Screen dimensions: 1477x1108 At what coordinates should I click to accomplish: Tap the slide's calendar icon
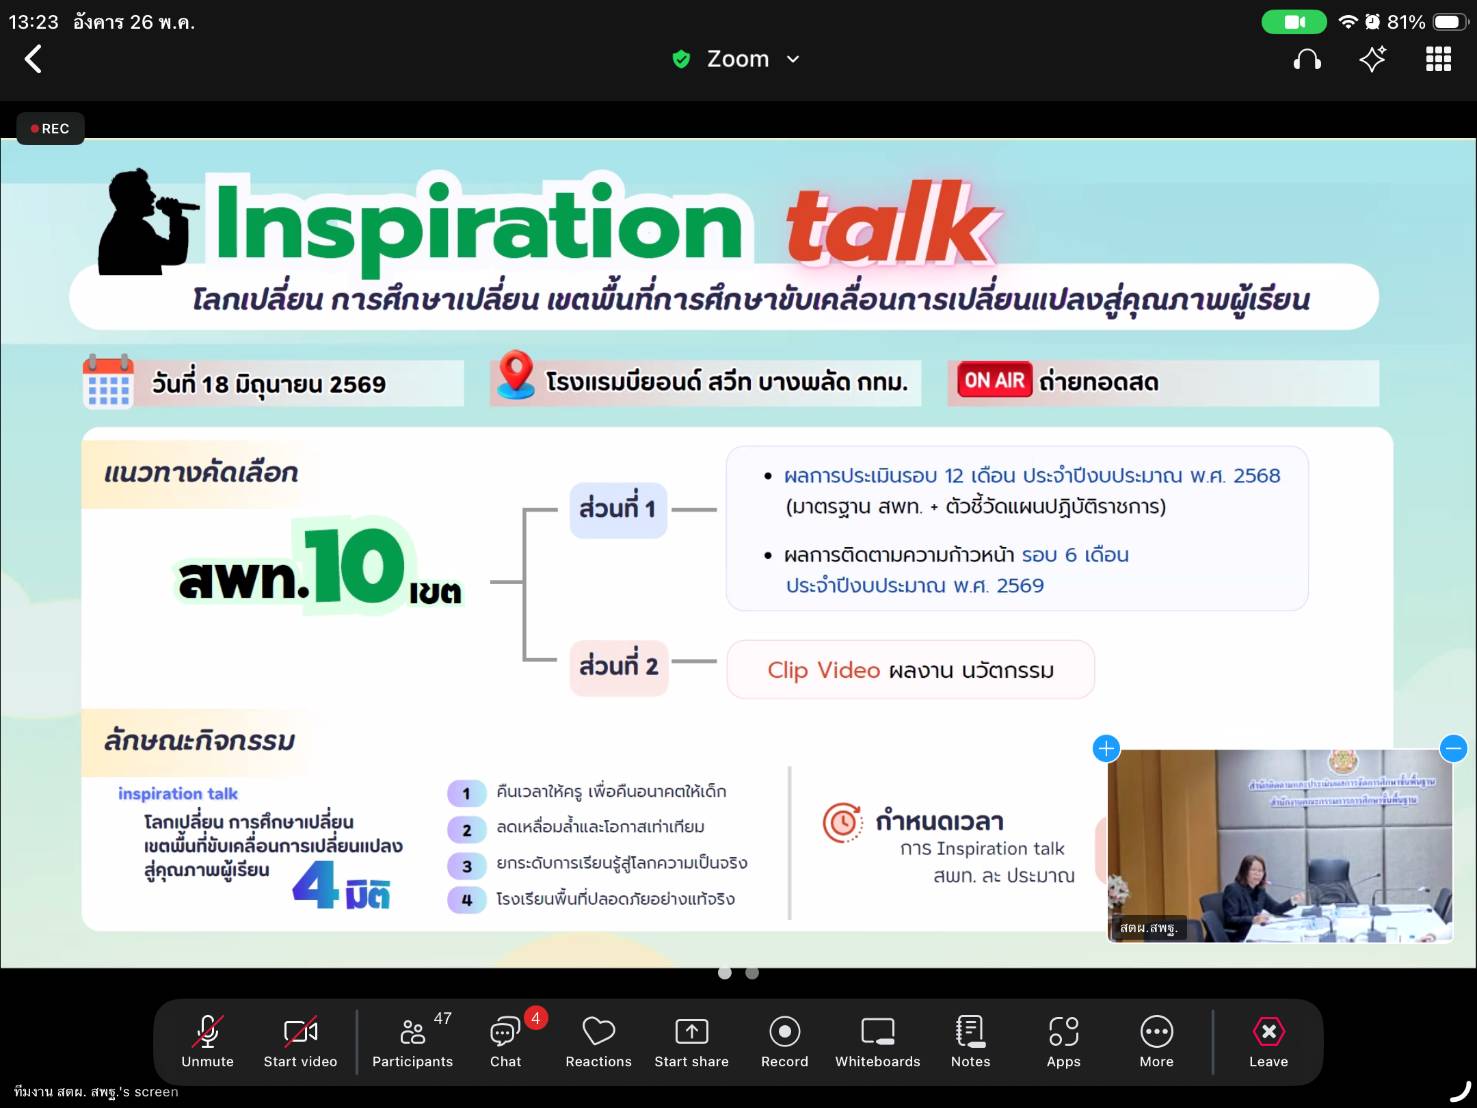coord(108,381)
